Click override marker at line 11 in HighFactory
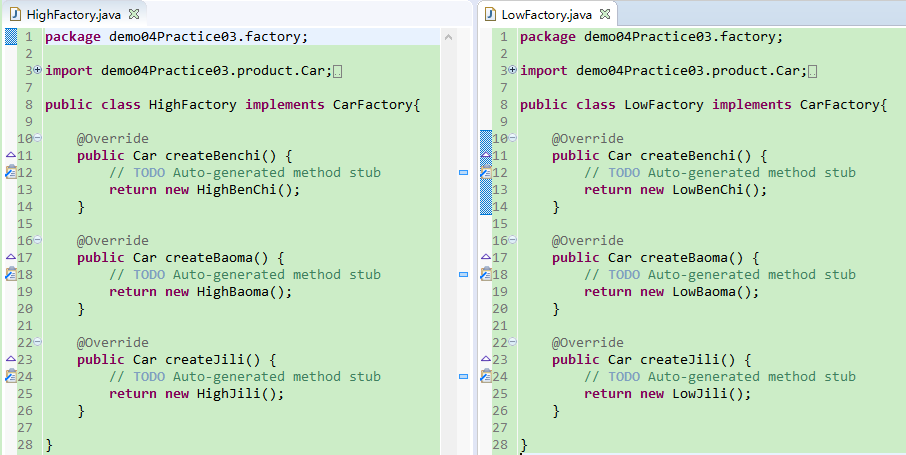The image size is (906, 455). pyautogui.click(x=10, y=155)
